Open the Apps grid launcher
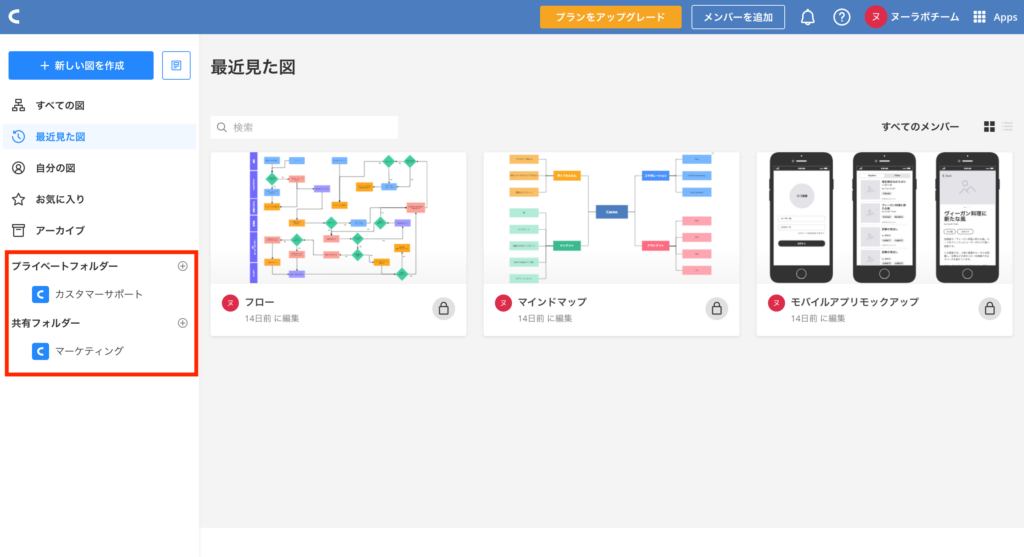1024x557 pixels. (995, 17)
